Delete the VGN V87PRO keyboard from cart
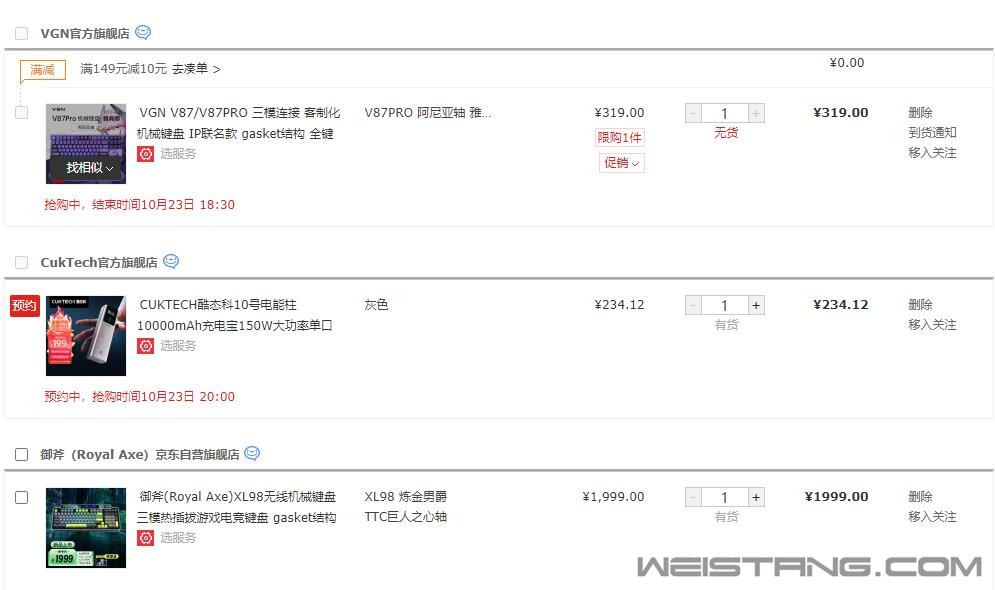Screen dimensions: 995x590 click(920, 112)
